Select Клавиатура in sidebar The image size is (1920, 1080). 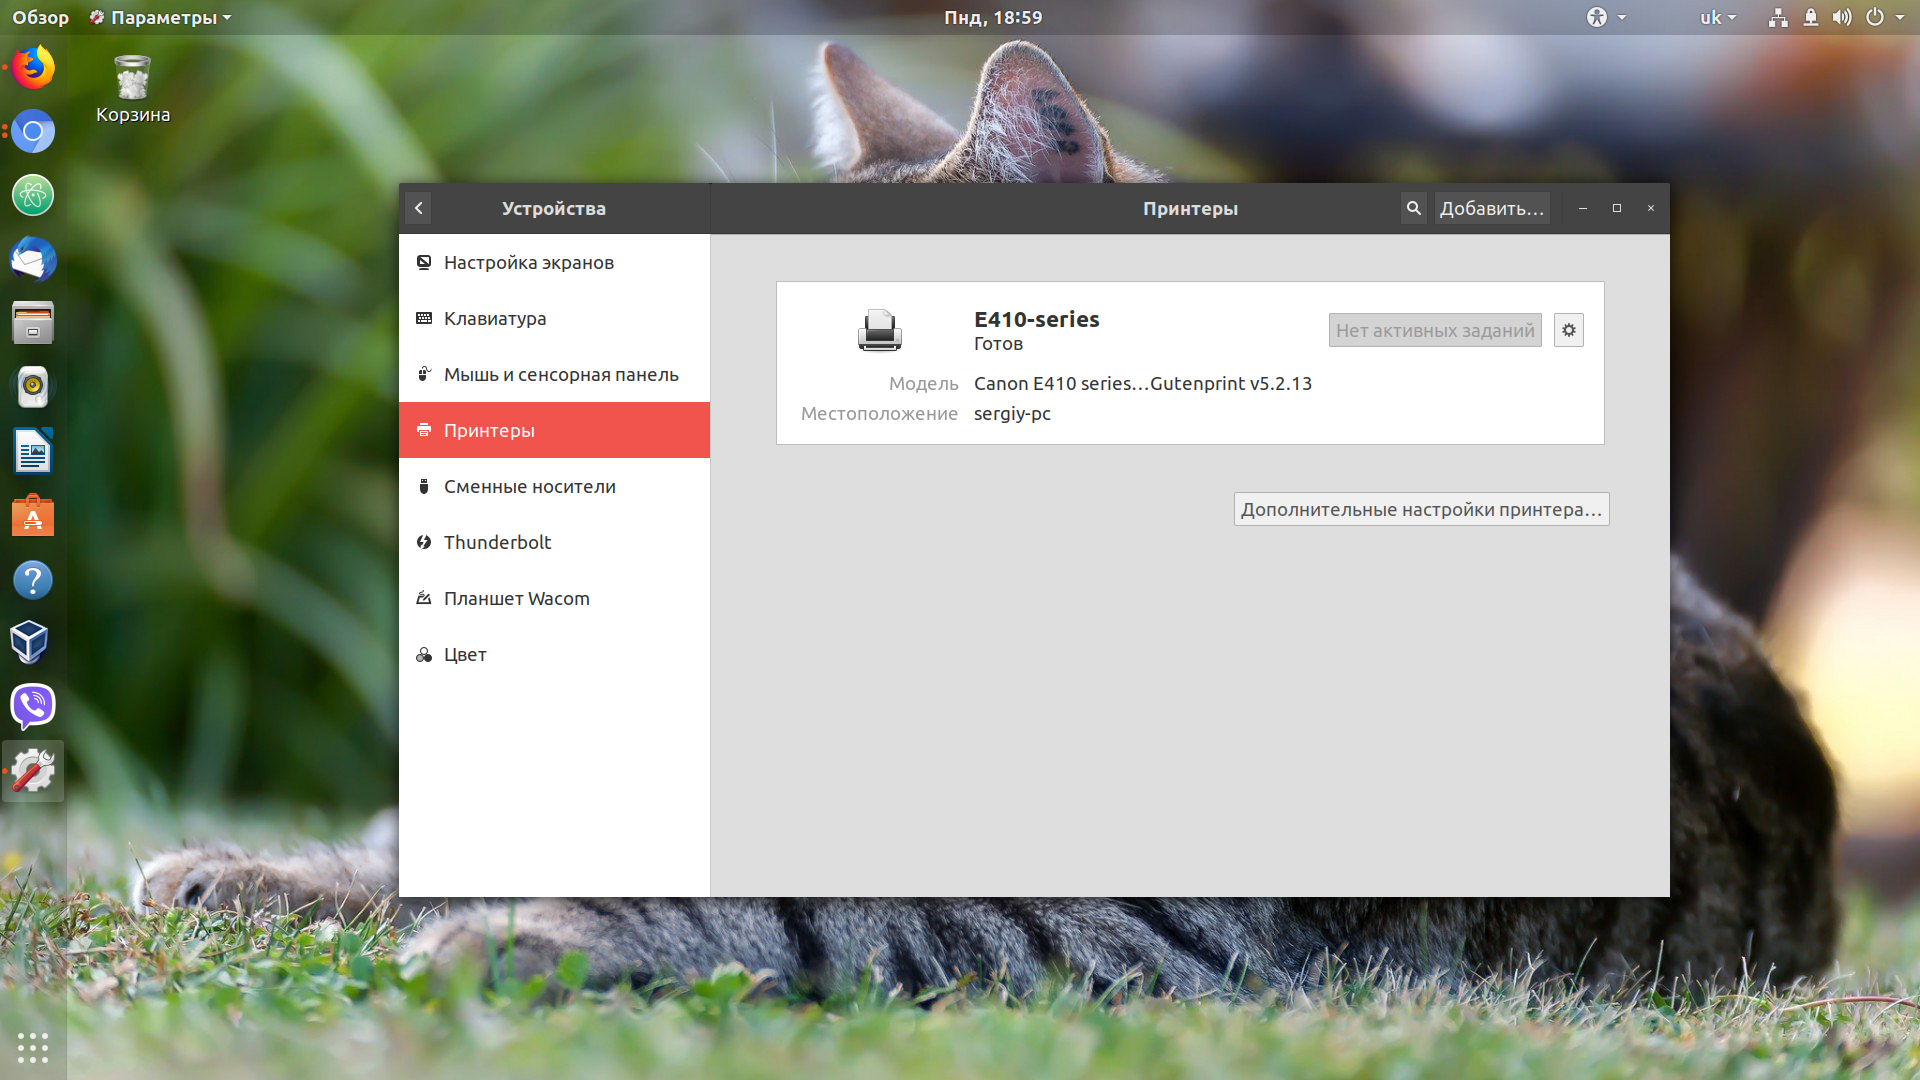[x=554, y=318]
